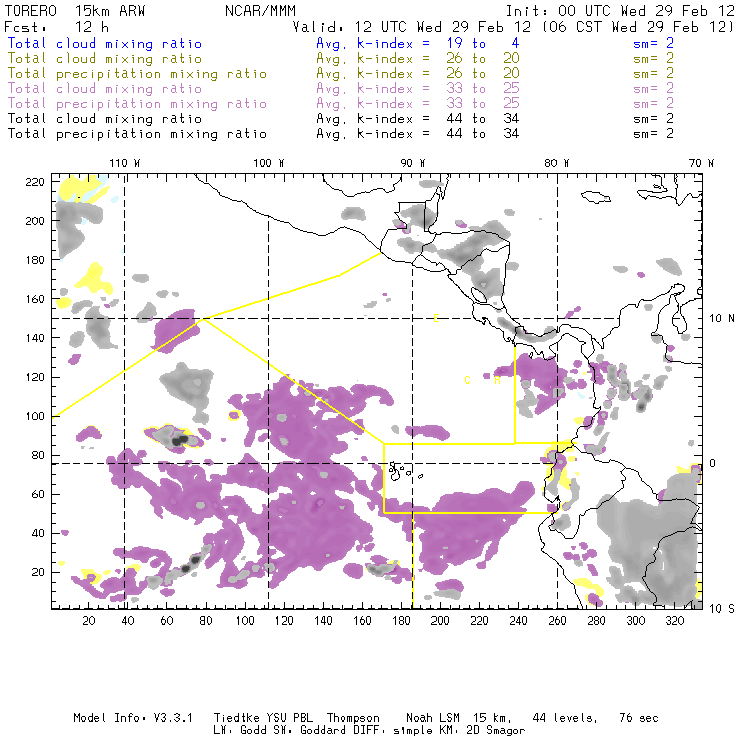740x740 pixels.
Task: Click the '0' equator latitude label
Action: point(713,463)
